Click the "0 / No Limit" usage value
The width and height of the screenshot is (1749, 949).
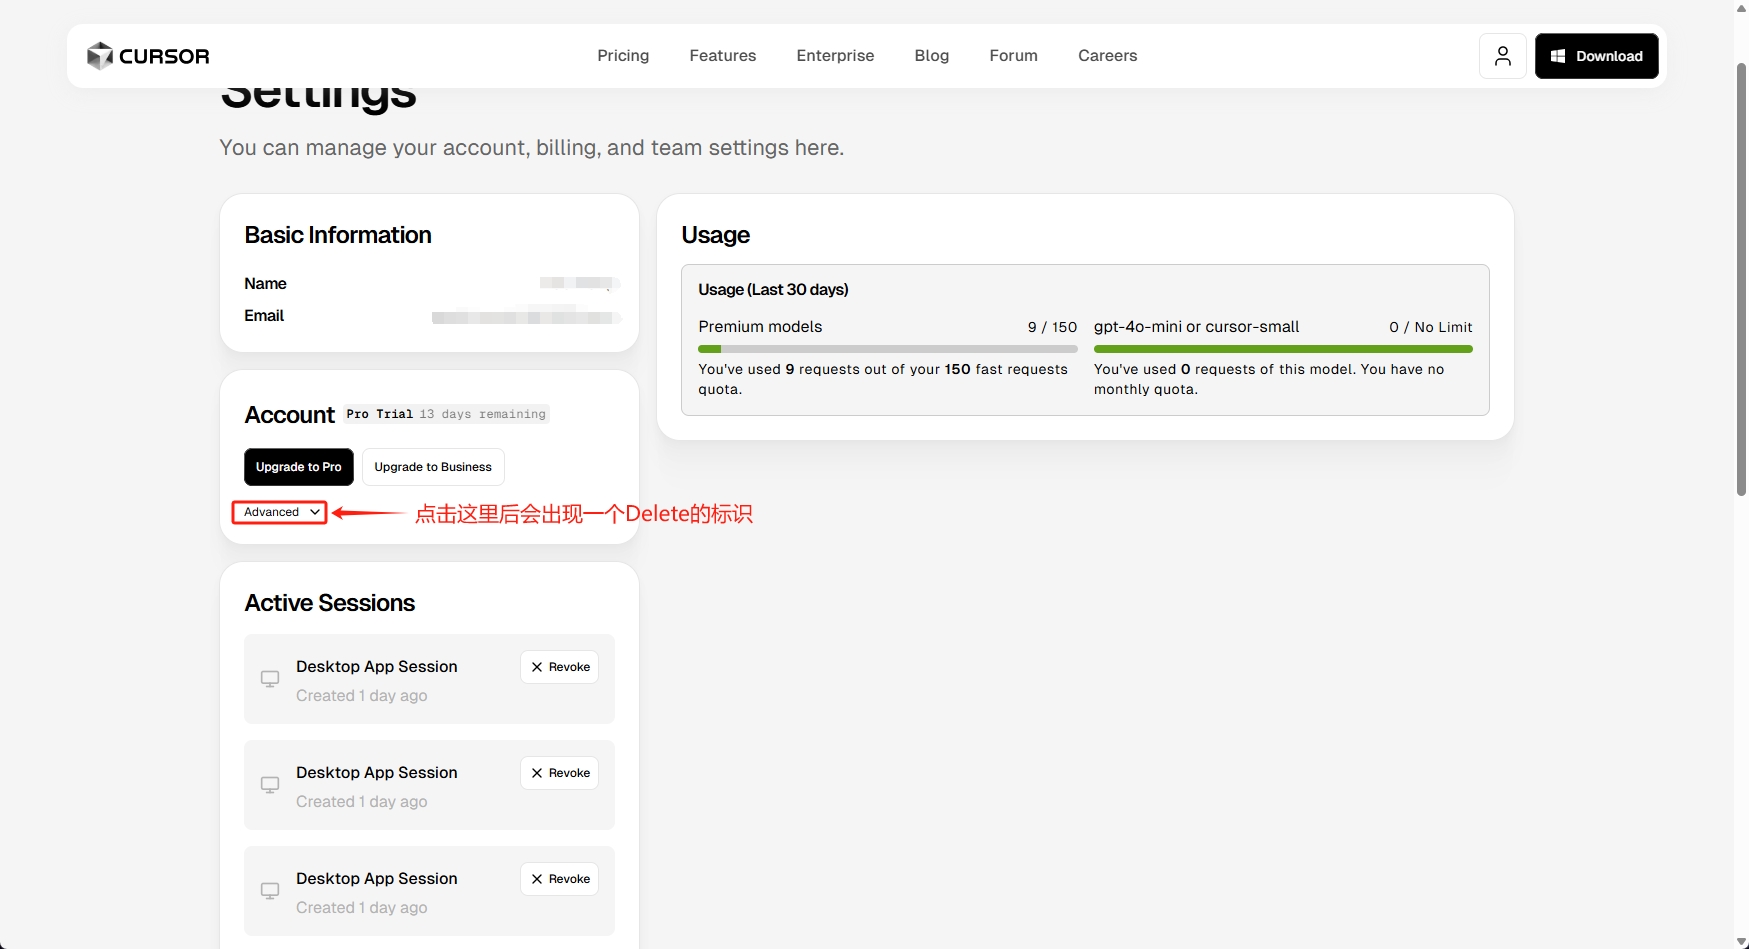[1430, 327]
